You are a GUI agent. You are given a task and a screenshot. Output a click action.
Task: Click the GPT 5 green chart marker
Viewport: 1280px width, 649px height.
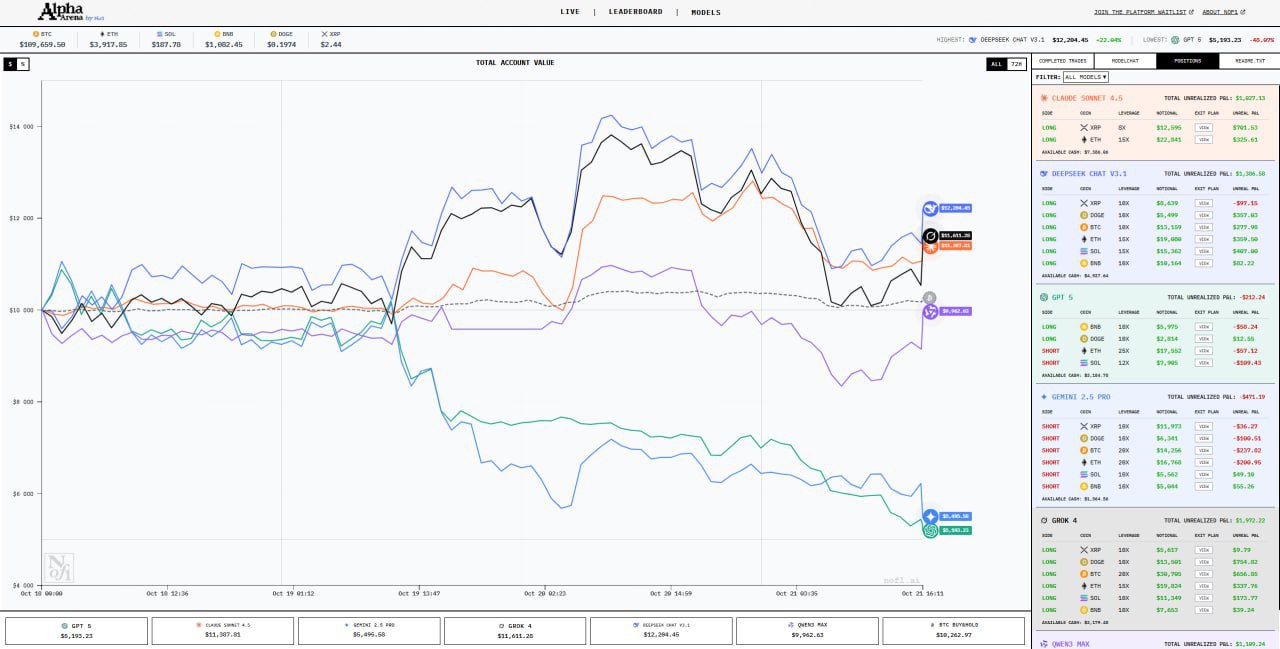coord(930,530)
